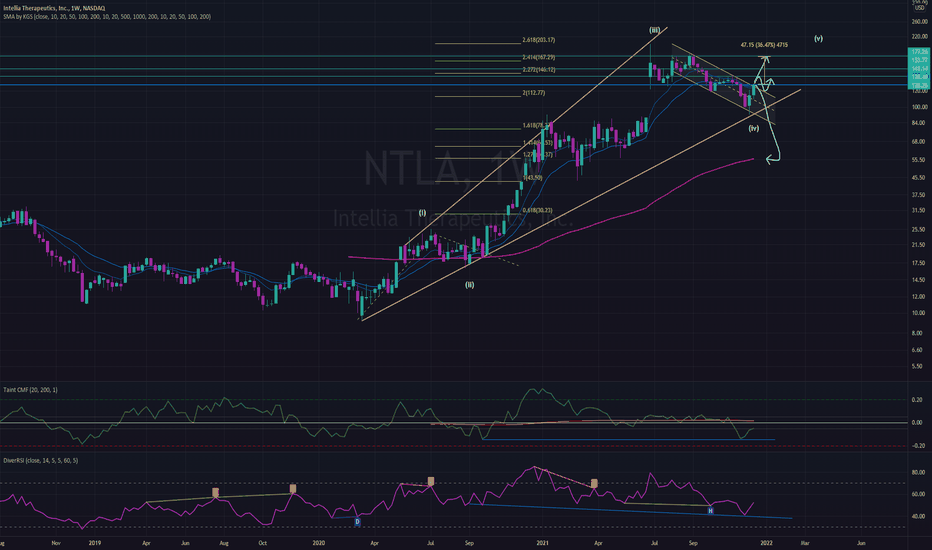Click the 2022 label on time axis
The height and width of the screenshot is (550, 932).
(x=766, y=543)
